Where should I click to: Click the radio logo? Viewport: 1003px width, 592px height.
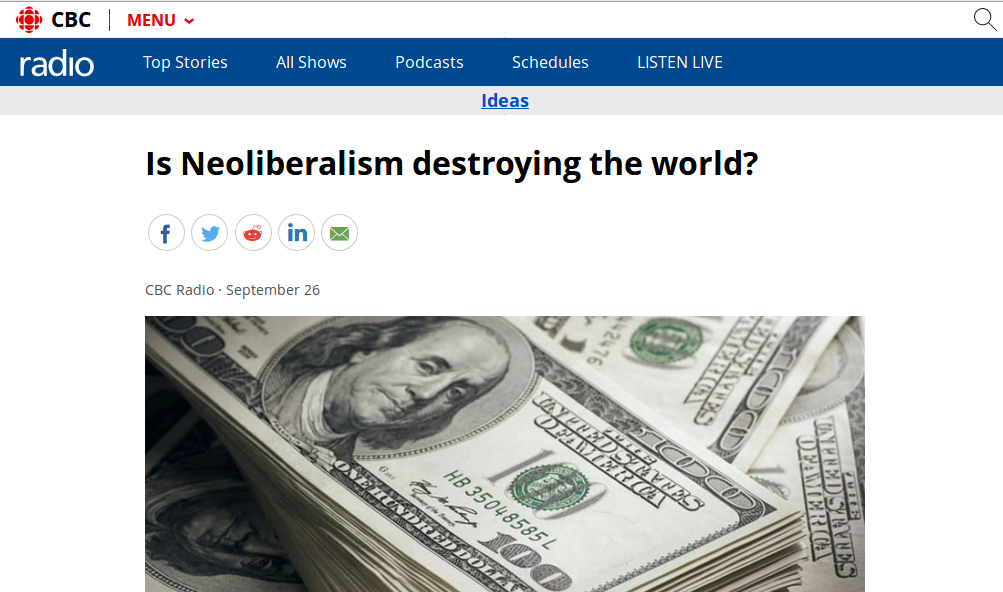pyautogui.click(x=56, y=63)
